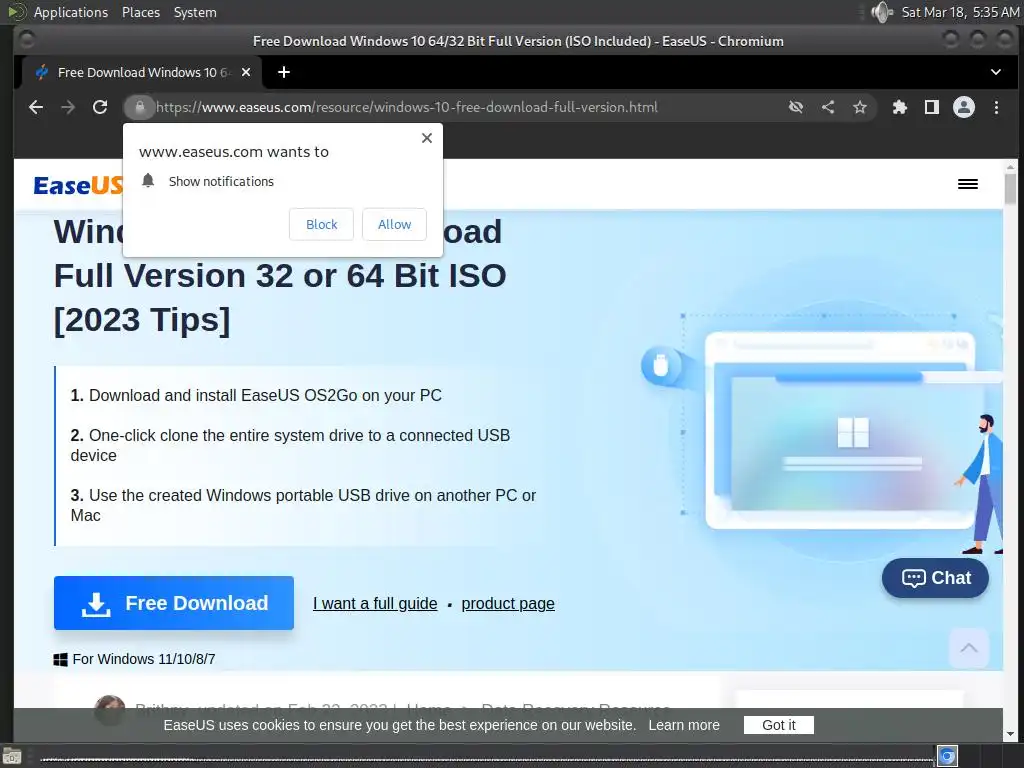Viewport: 1024px width, 768px height.
Task: Open the System menu
Action: pos(195,12)
